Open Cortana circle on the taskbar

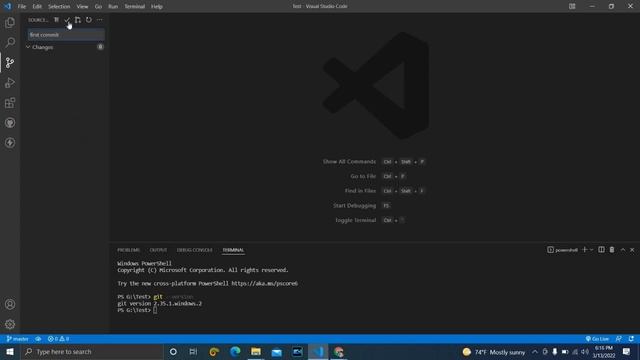pos(173,351)
